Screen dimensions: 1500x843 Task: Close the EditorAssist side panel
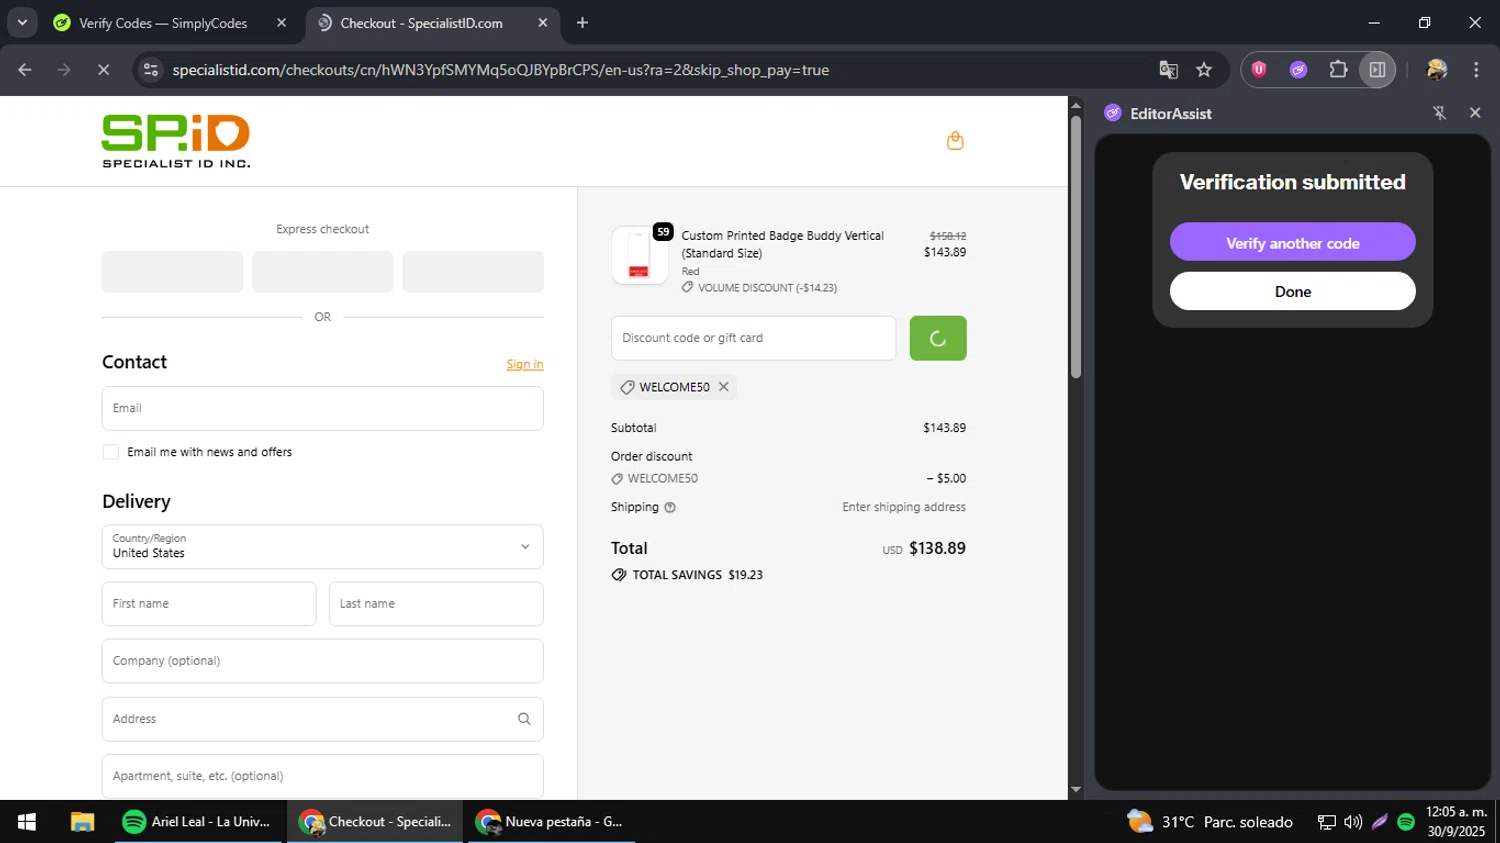click(1475, 113)
